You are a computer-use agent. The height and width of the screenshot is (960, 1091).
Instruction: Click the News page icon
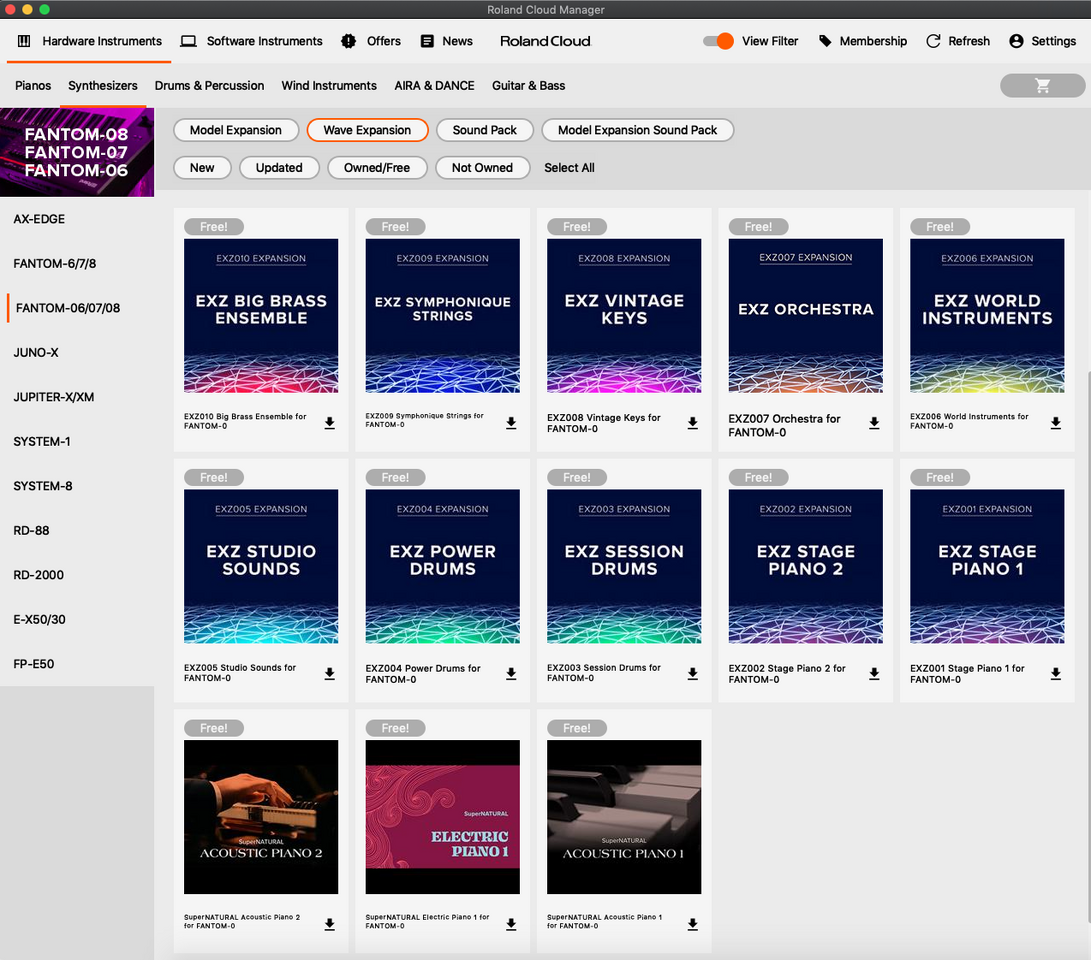coord(427,41)
